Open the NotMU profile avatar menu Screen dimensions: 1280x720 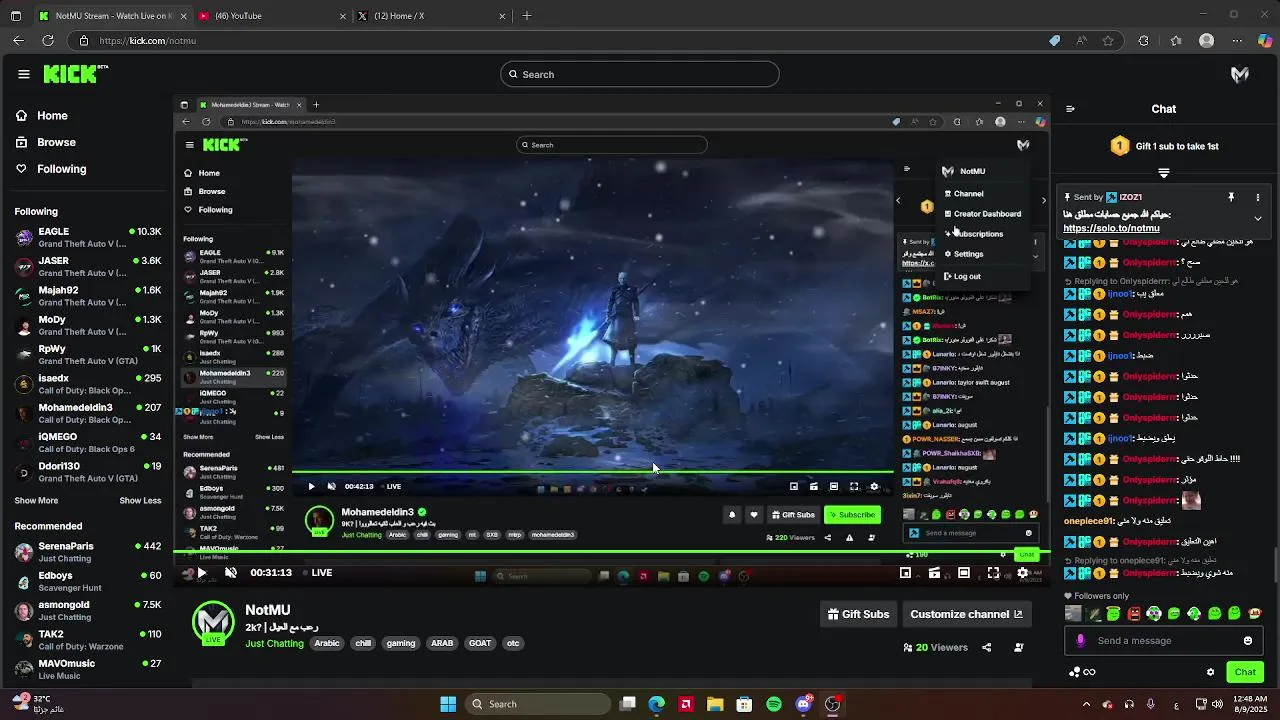tap(1240, 74)
